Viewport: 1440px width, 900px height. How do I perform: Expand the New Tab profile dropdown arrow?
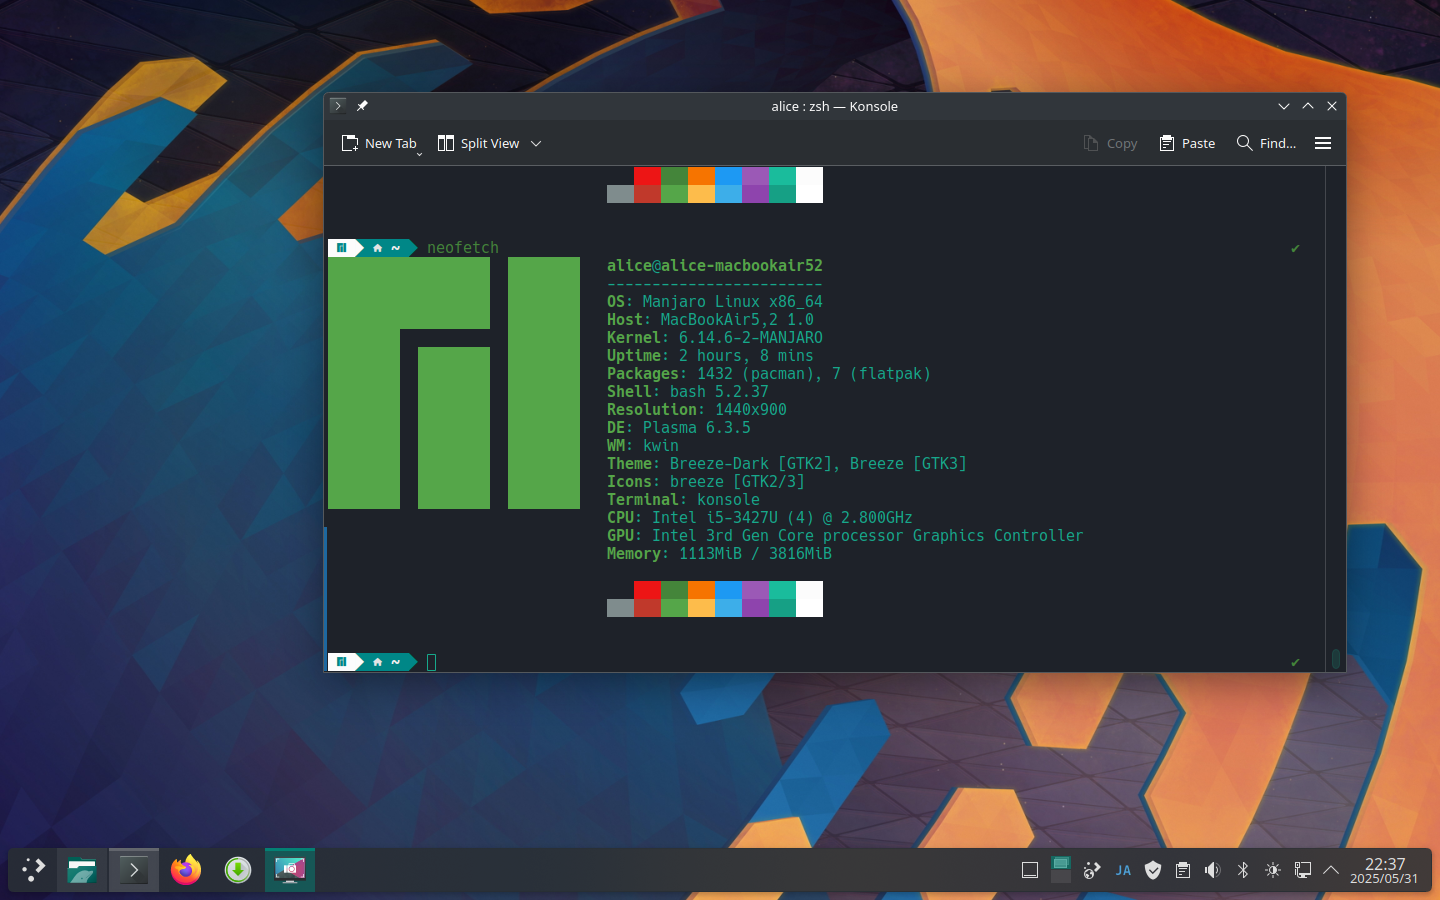click(419, 154)
